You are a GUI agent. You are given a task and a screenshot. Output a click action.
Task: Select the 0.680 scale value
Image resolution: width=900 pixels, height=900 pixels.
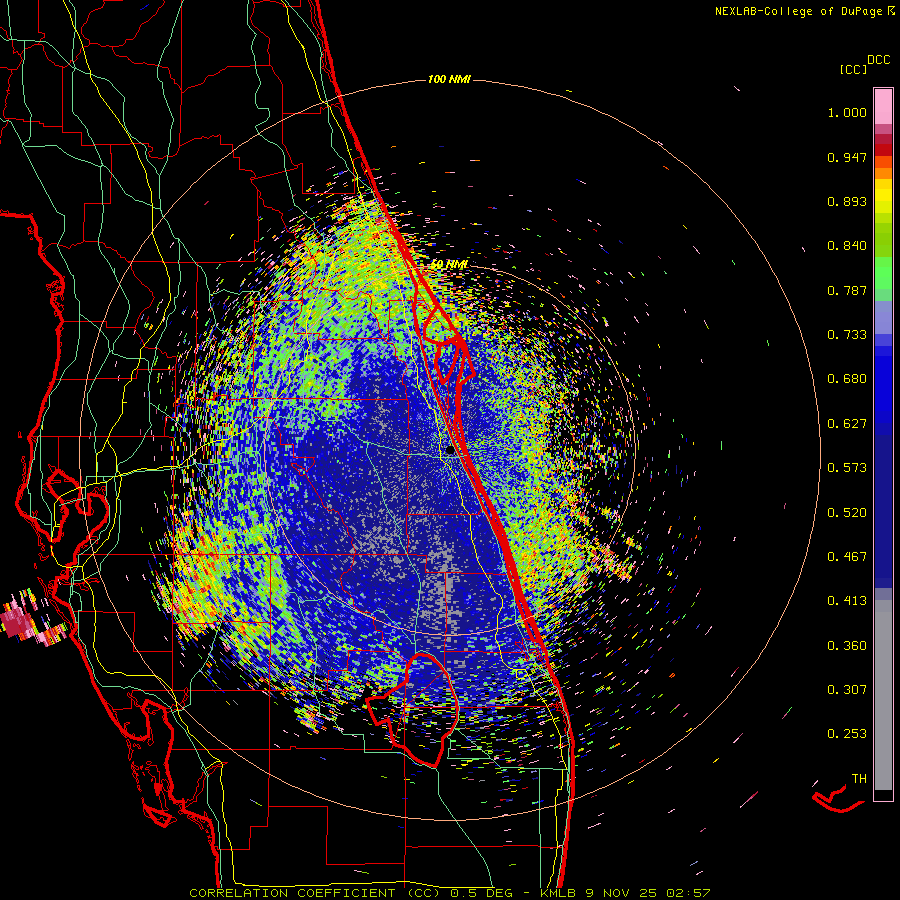[847, 379]
